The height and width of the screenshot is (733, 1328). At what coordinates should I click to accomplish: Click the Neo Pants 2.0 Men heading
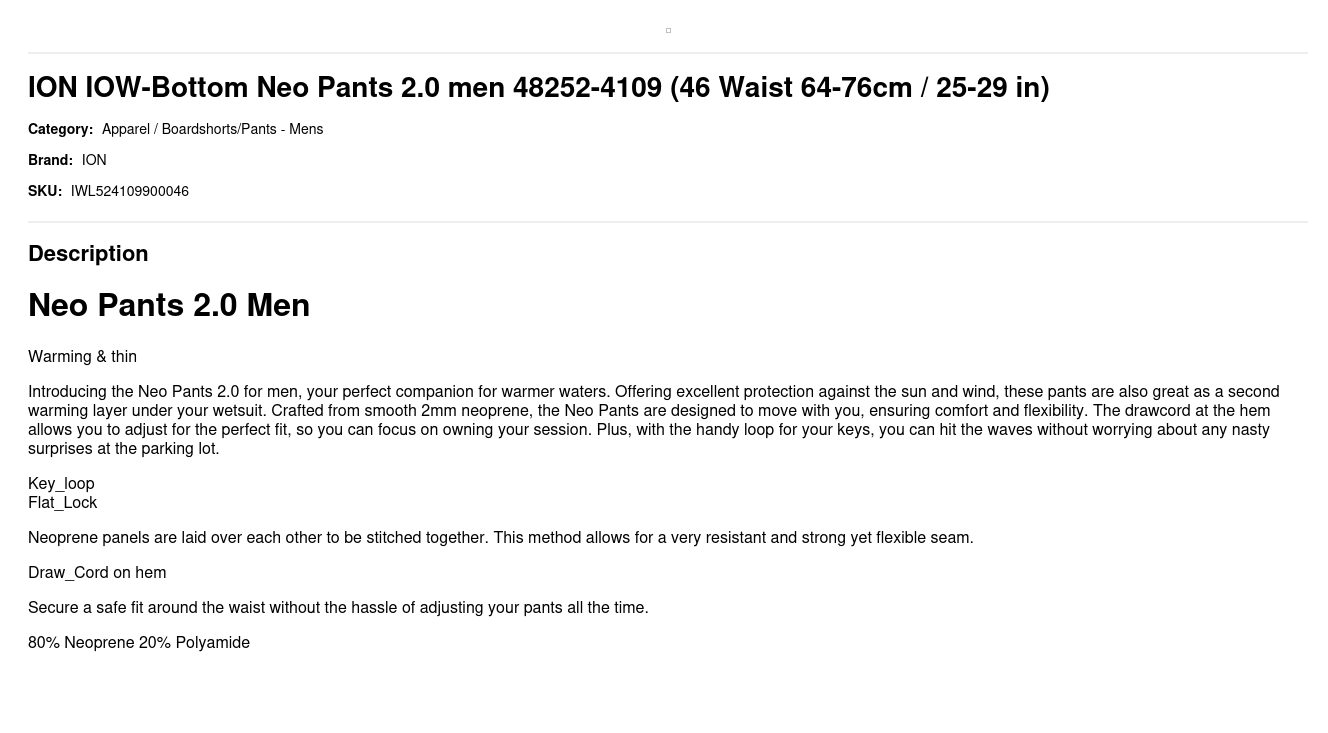[169, 305]
